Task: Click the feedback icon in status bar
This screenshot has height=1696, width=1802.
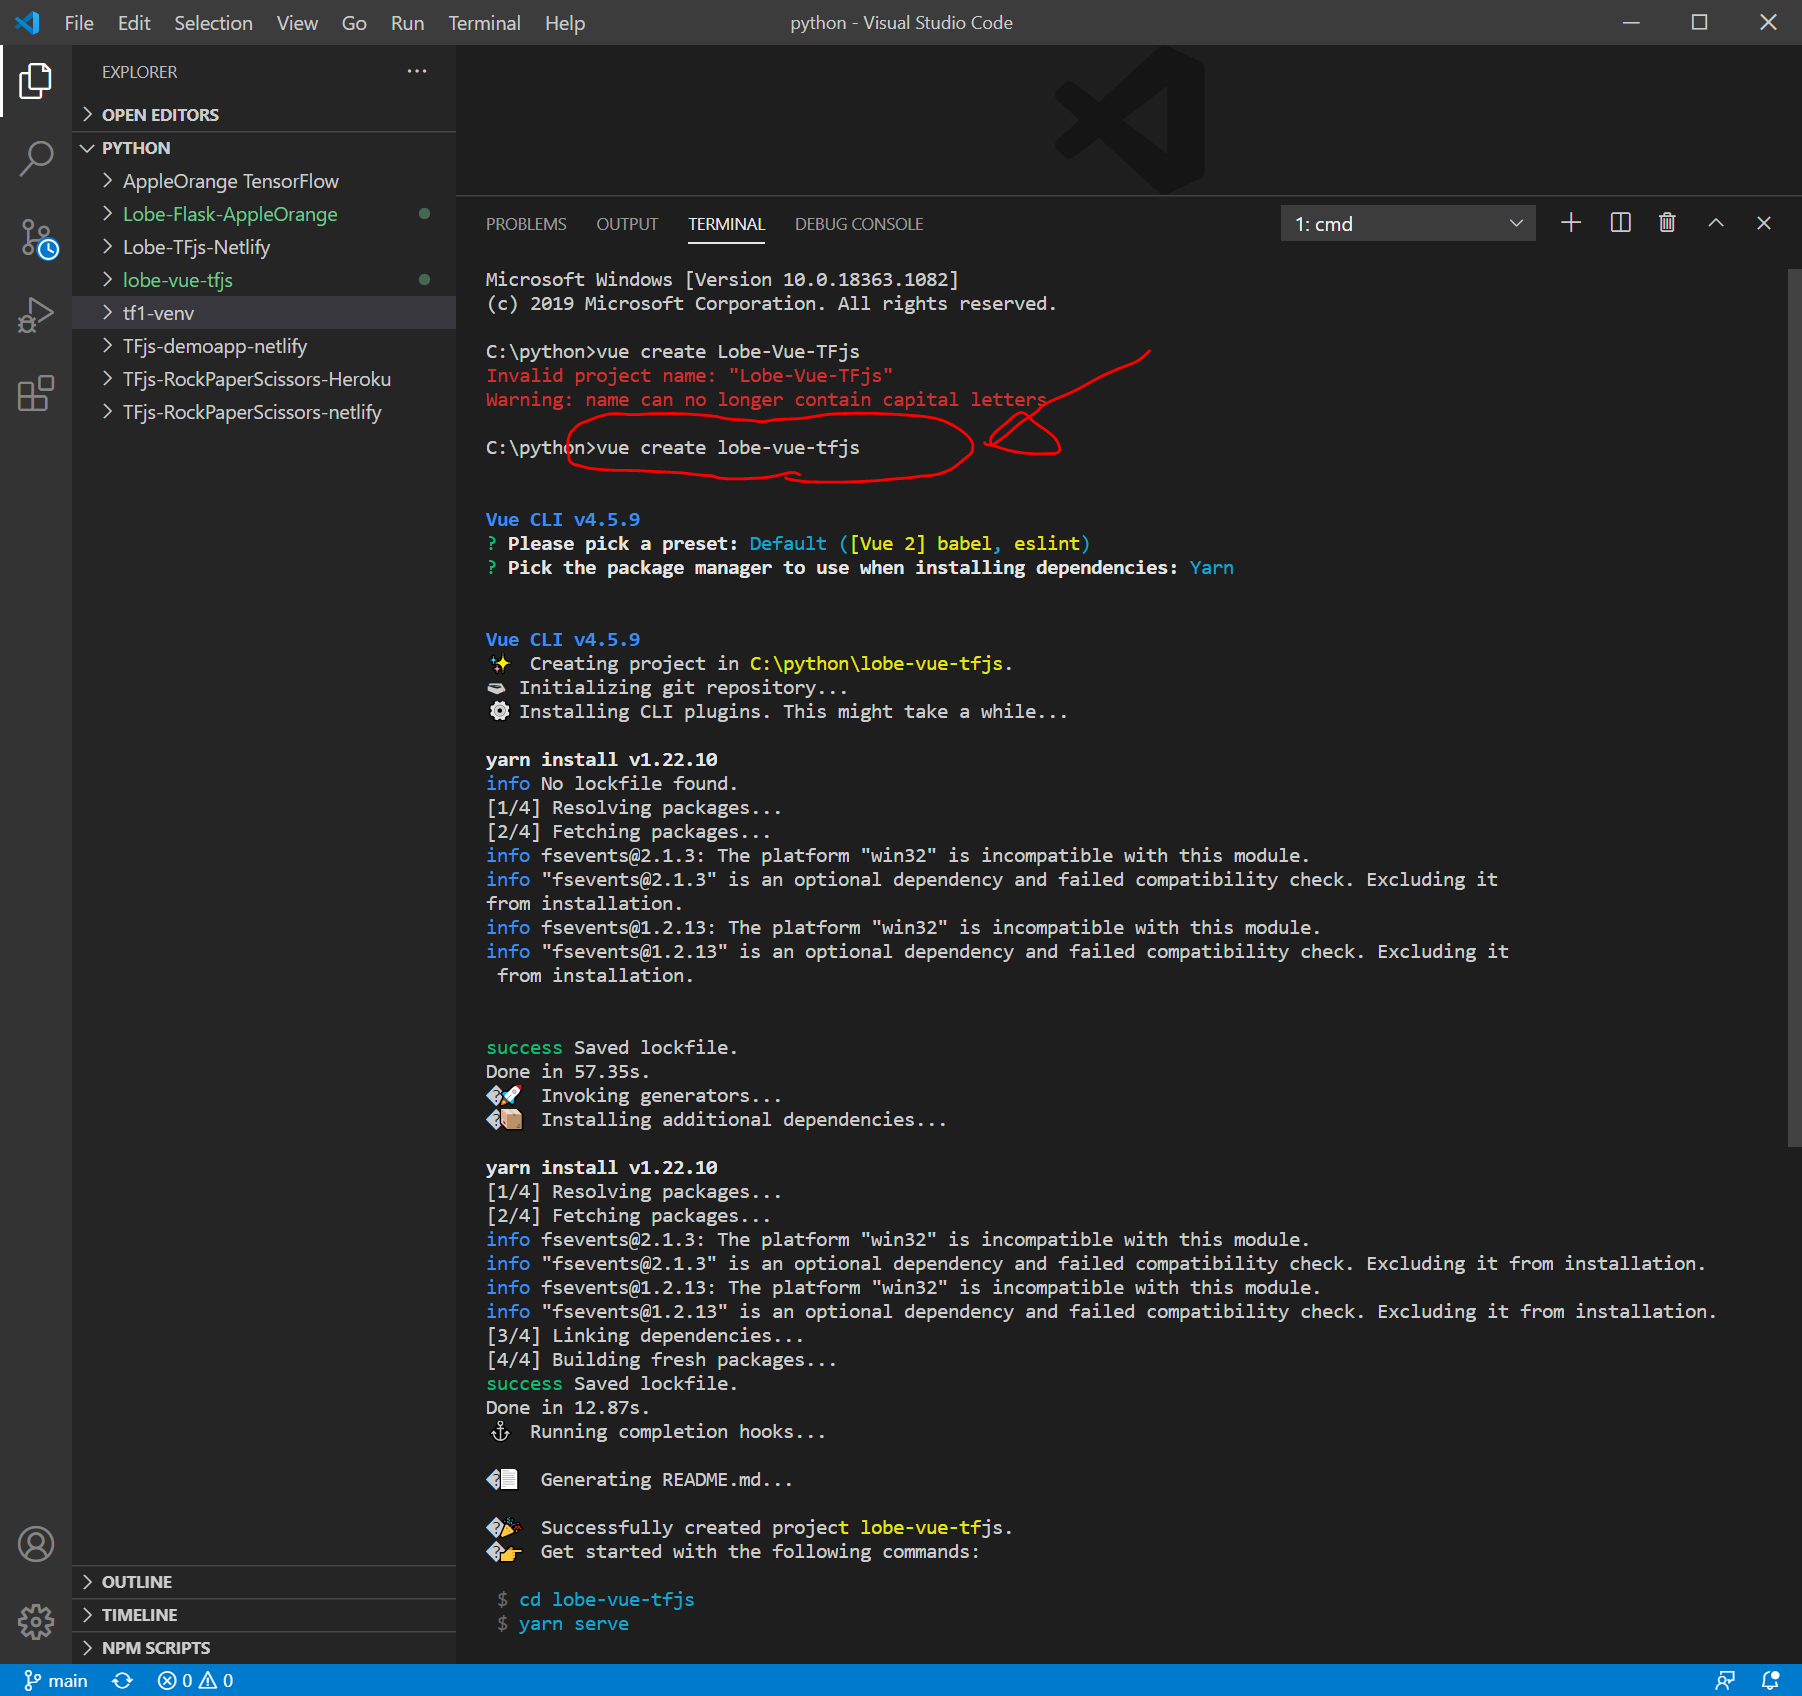Action: (x=1725, y=1681)
